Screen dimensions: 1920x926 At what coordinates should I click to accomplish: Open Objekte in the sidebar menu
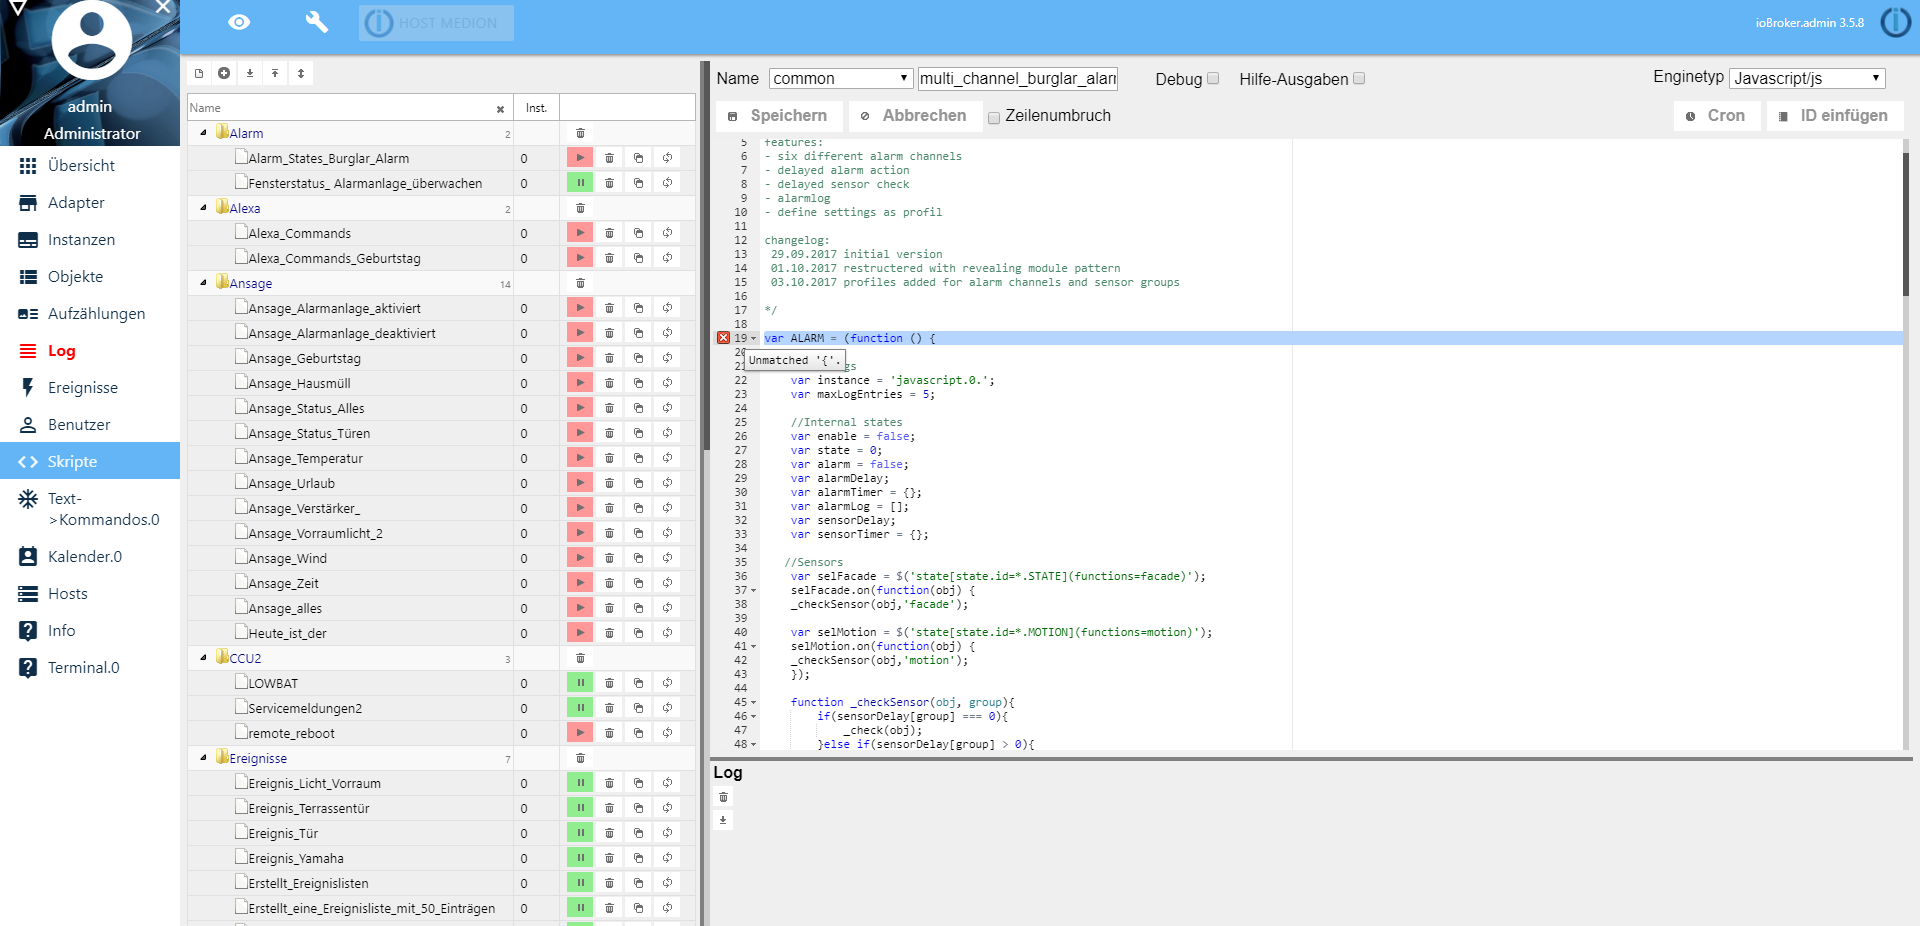(x=75, y=277)
